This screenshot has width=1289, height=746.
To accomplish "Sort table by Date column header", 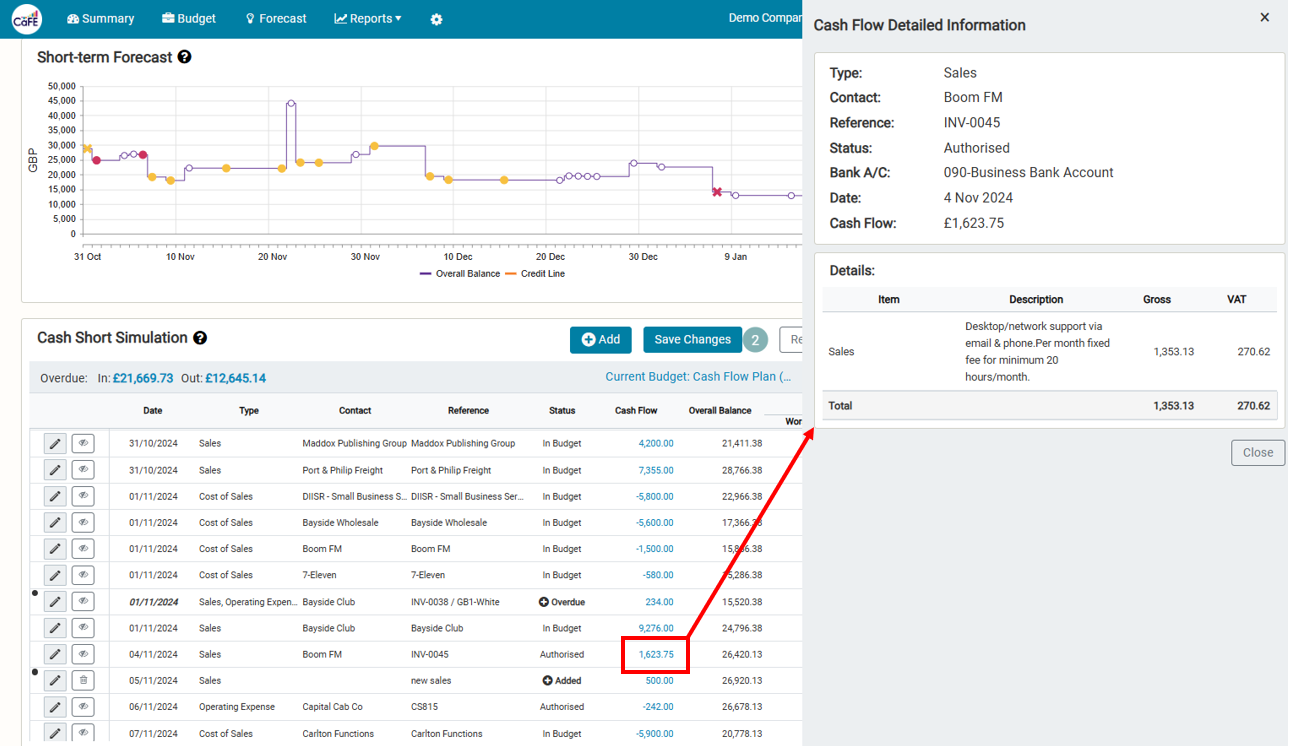I will pyautogui.click(x=152, y=410).
